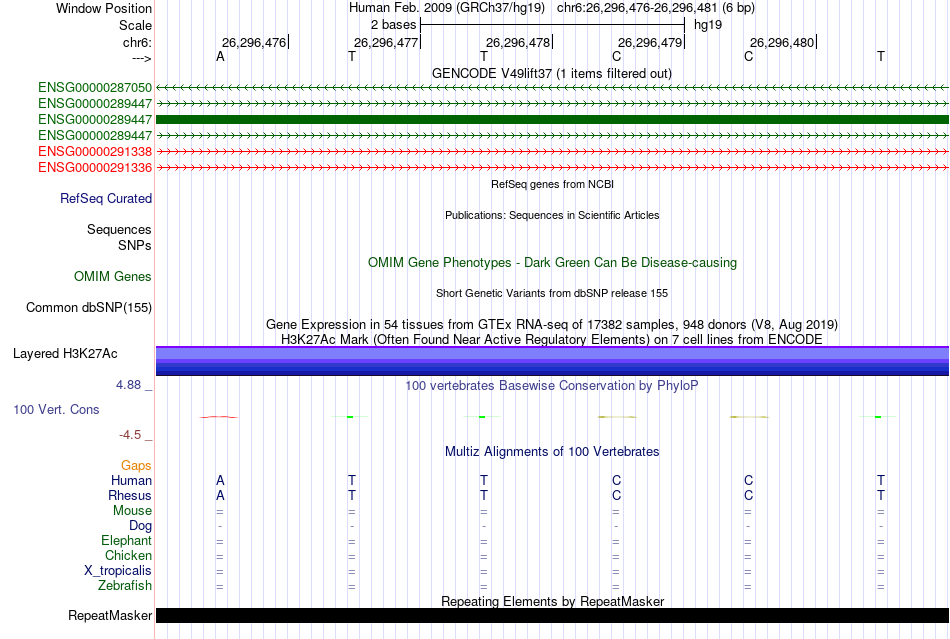The height and width of the screenshot is (639, 950).
Task: Select the 2 bases scale bar
Action: click(x=552, y=25)
